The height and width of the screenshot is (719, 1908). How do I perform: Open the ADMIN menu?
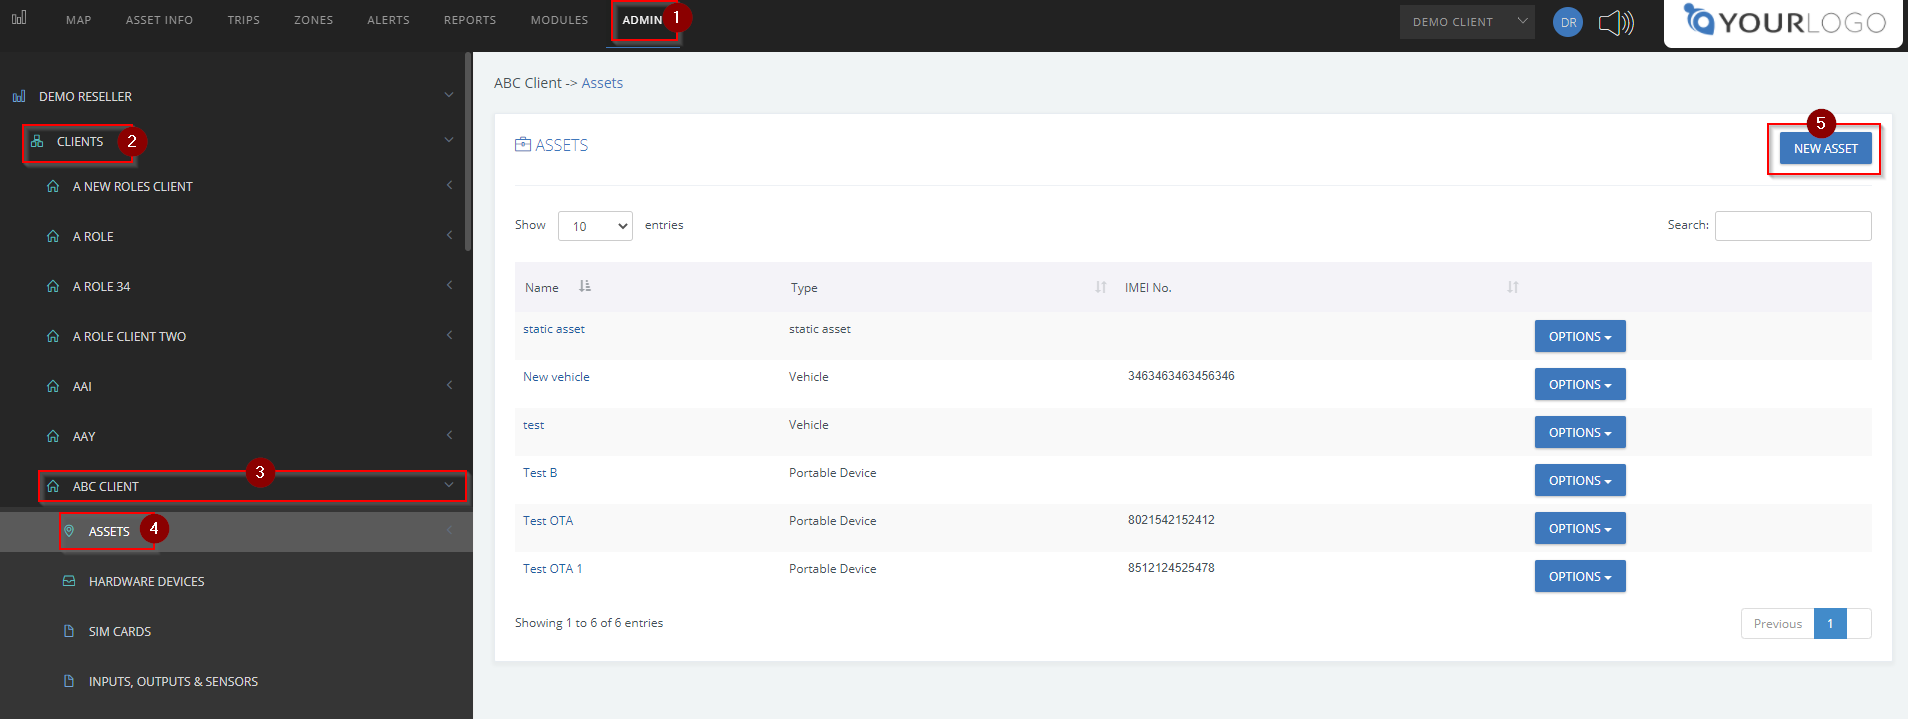(642, 20)
